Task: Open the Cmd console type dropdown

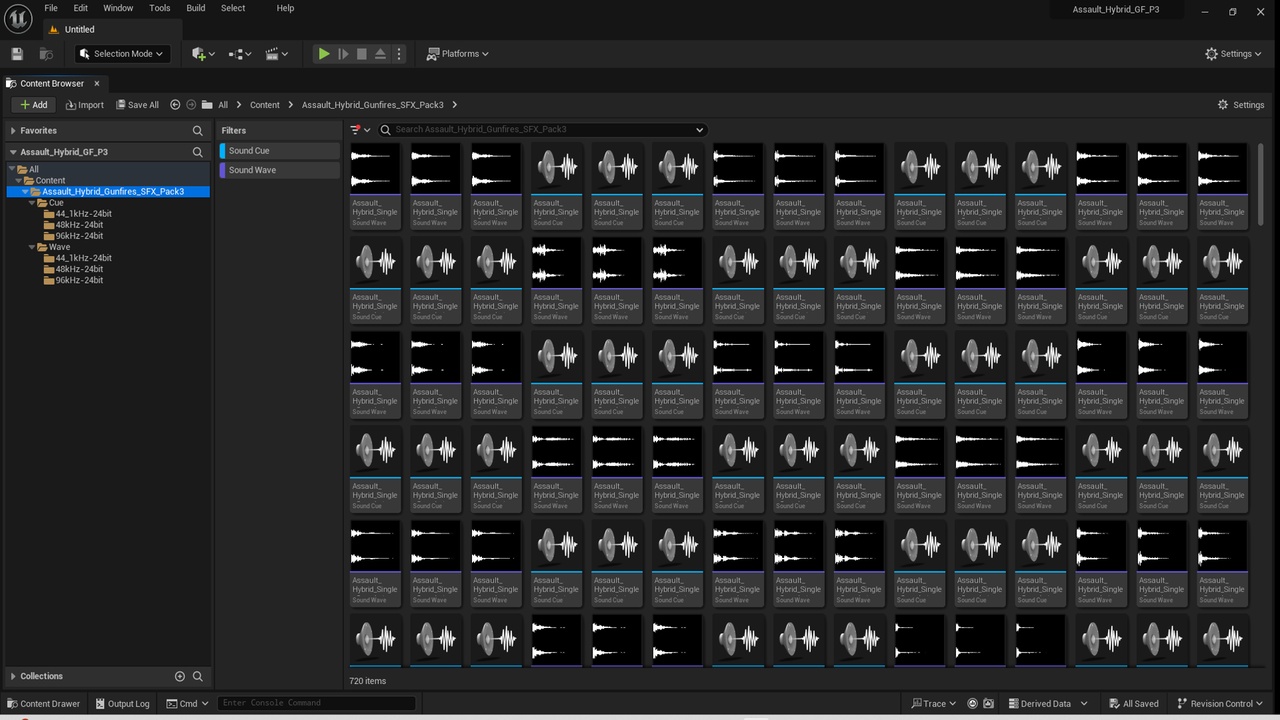Action: (x=188, y=704)
